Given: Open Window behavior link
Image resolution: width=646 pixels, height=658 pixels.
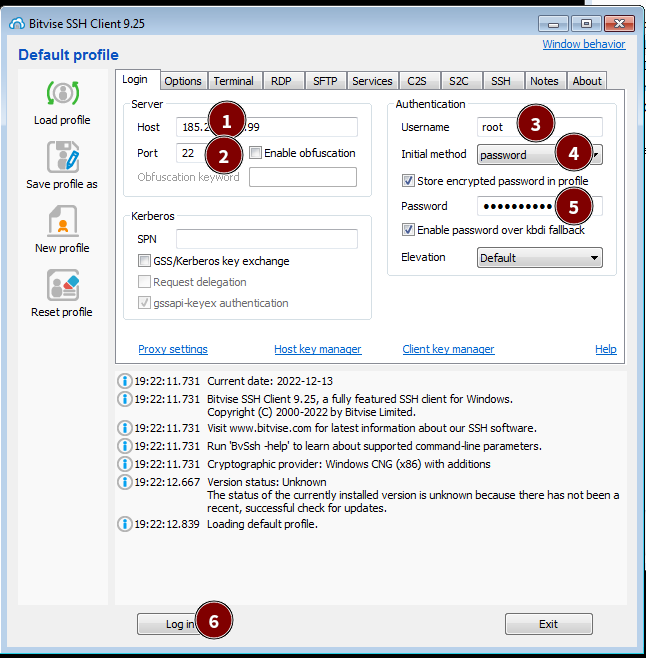Looking at the screenshot, I should point(584,44).
